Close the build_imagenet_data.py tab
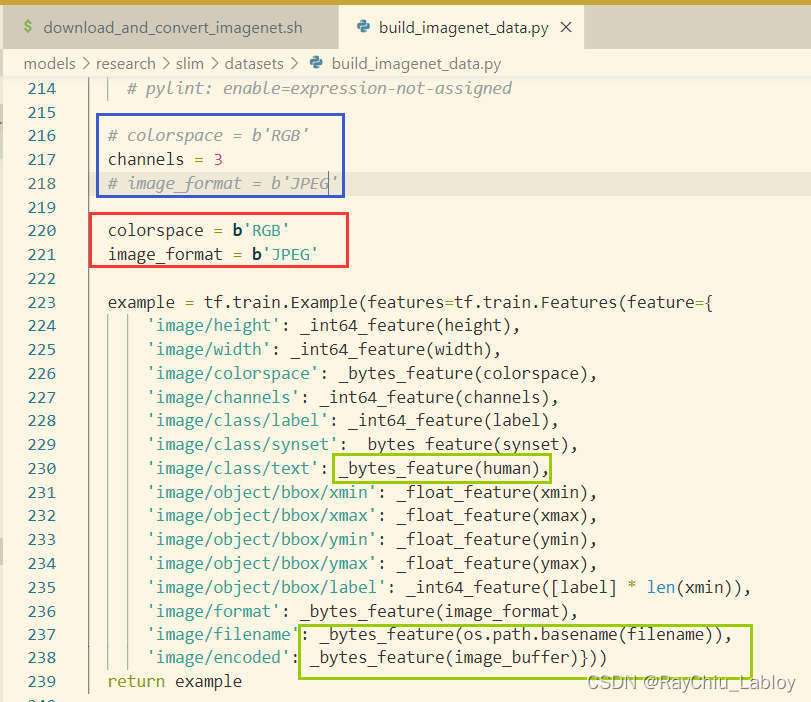Image resolution: width=811 pixels, height=702 pixels. [566, 27]
